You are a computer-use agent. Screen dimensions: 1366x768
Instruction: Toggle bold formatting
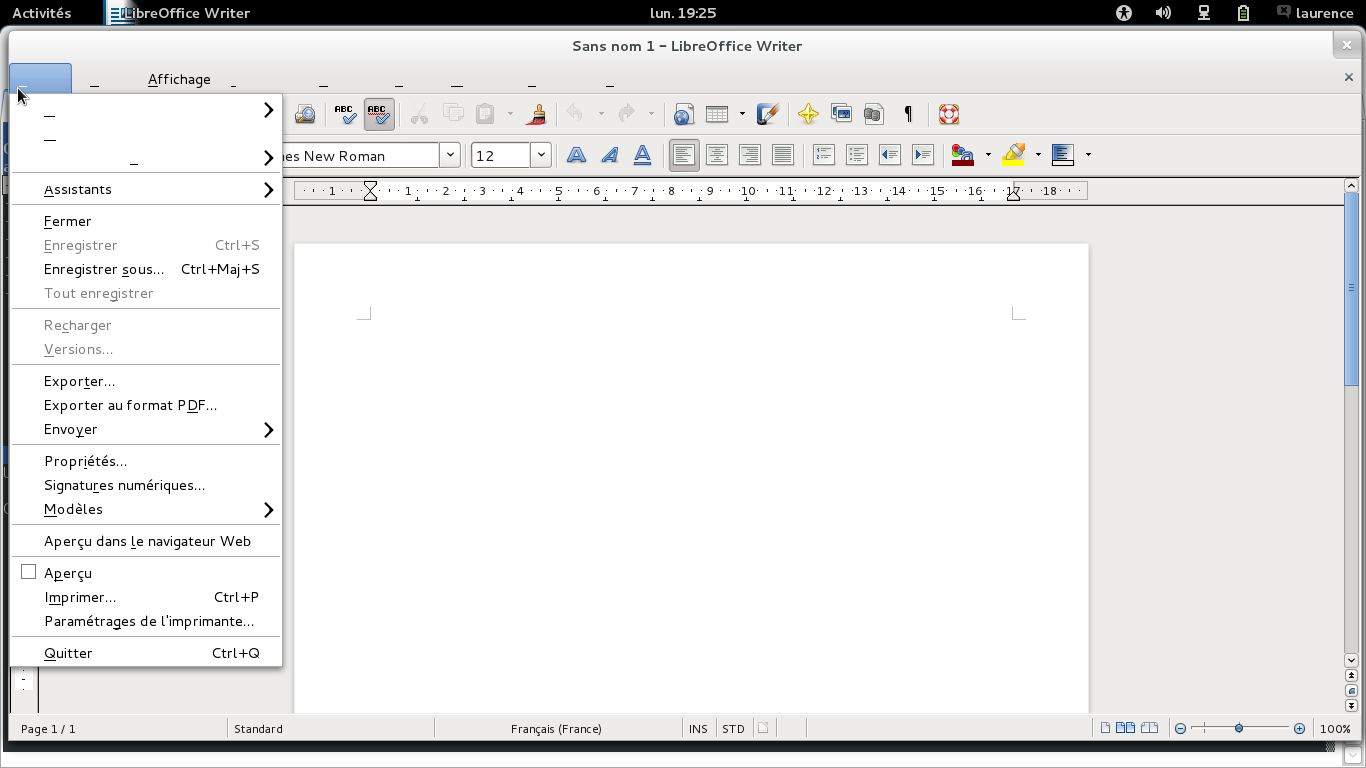click(x=576, y=155)
